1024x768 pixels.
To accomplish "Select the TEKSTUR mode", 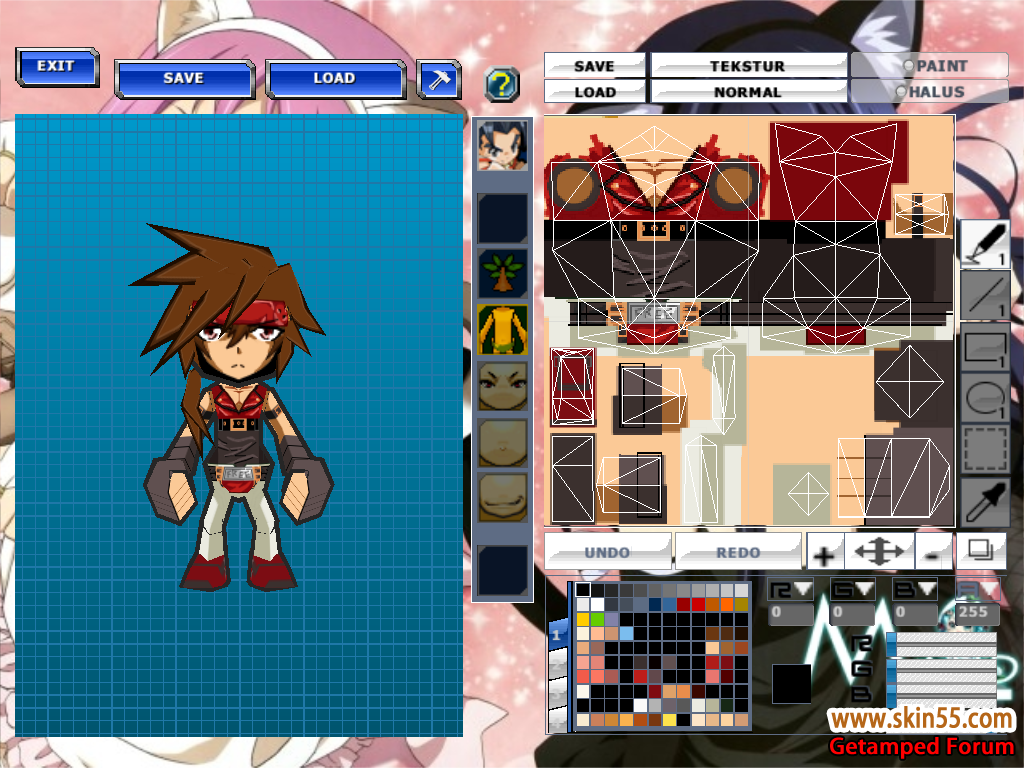I will 748,66.
